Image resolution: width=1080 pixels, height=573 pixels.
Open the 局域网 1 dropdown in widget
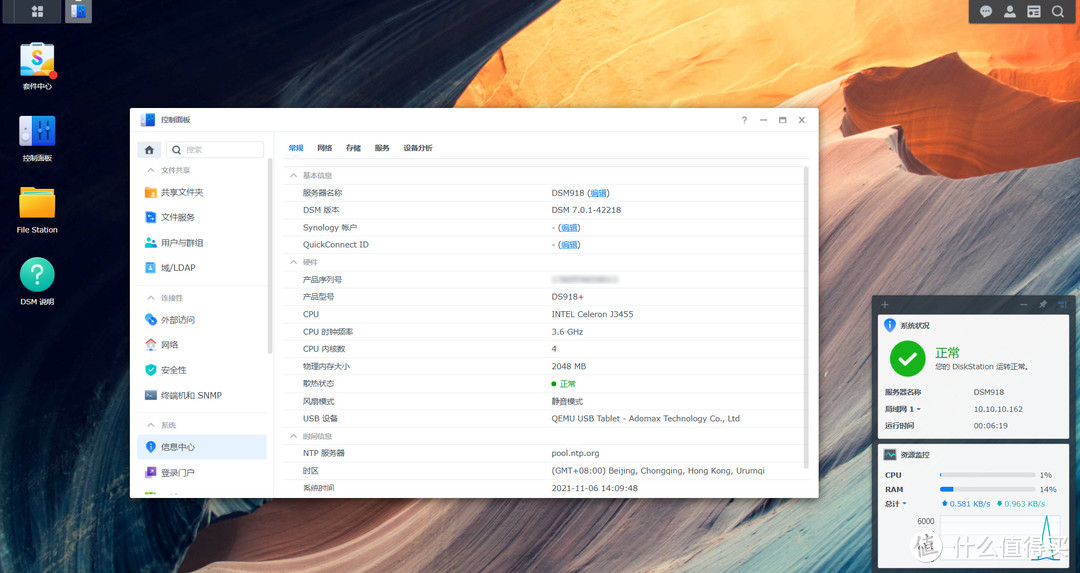903,409
